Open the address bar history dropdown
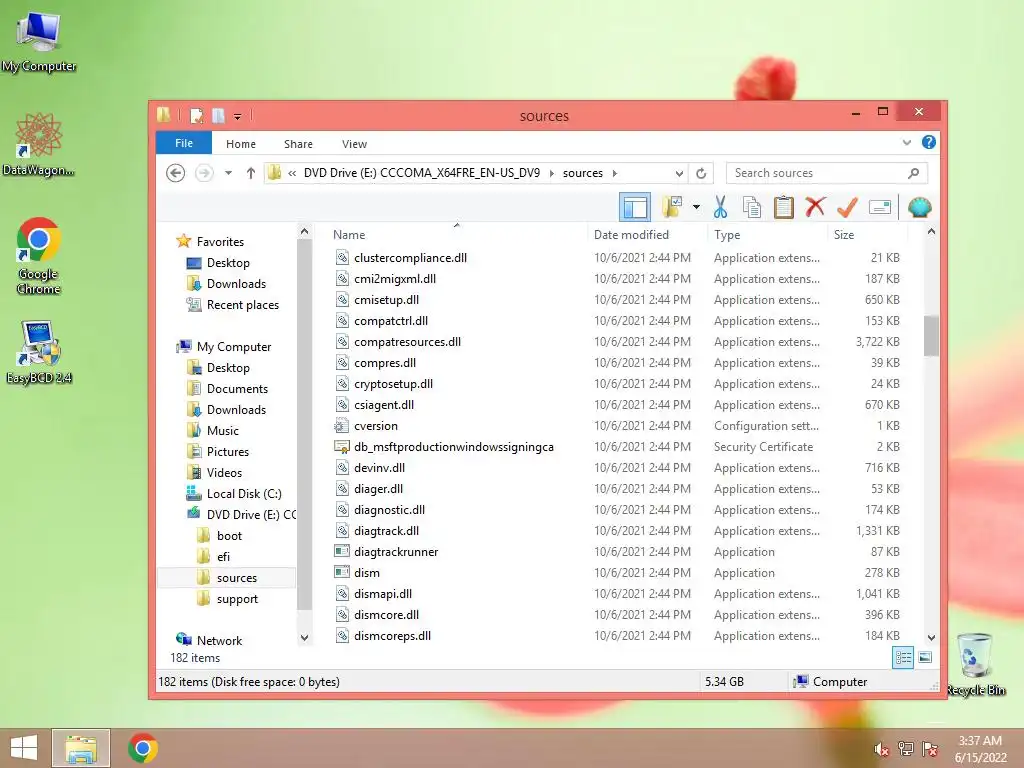This screenshot has height=768, width=1024. coord(679,173)
